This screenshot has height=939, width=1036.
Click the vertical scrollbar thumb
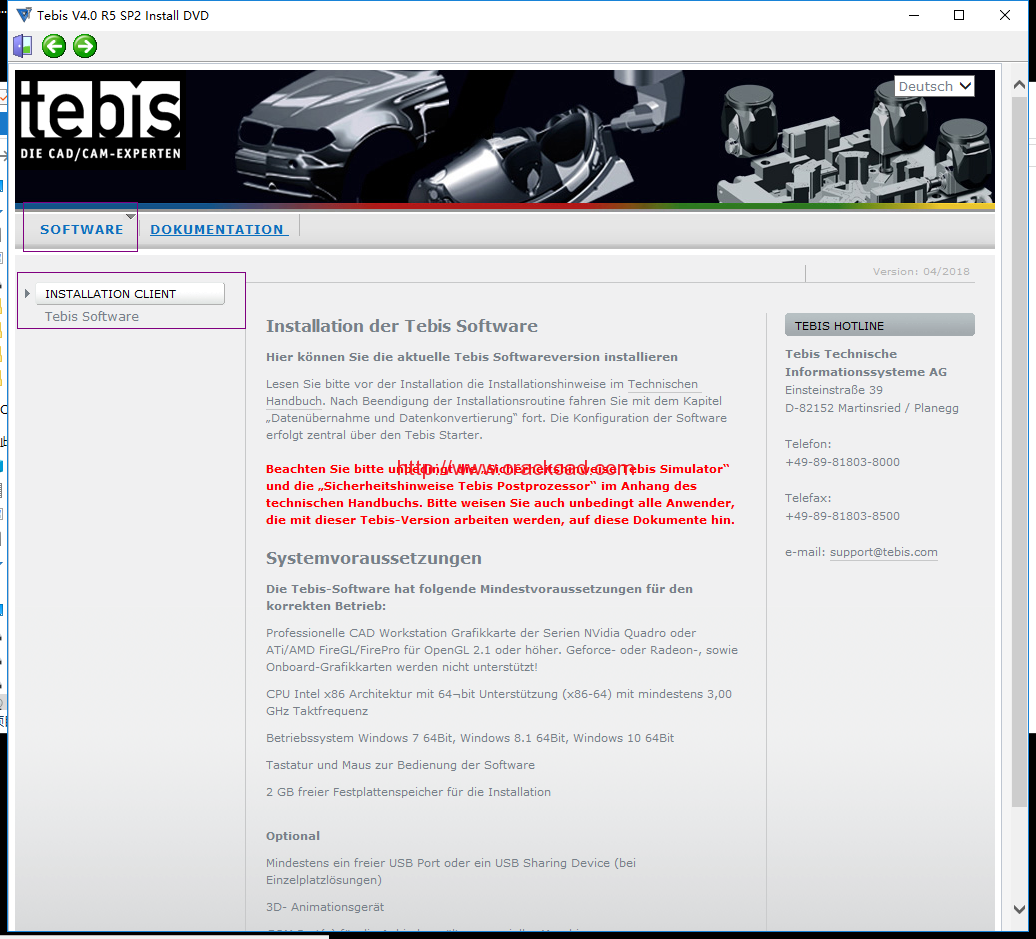point(1019,451)
